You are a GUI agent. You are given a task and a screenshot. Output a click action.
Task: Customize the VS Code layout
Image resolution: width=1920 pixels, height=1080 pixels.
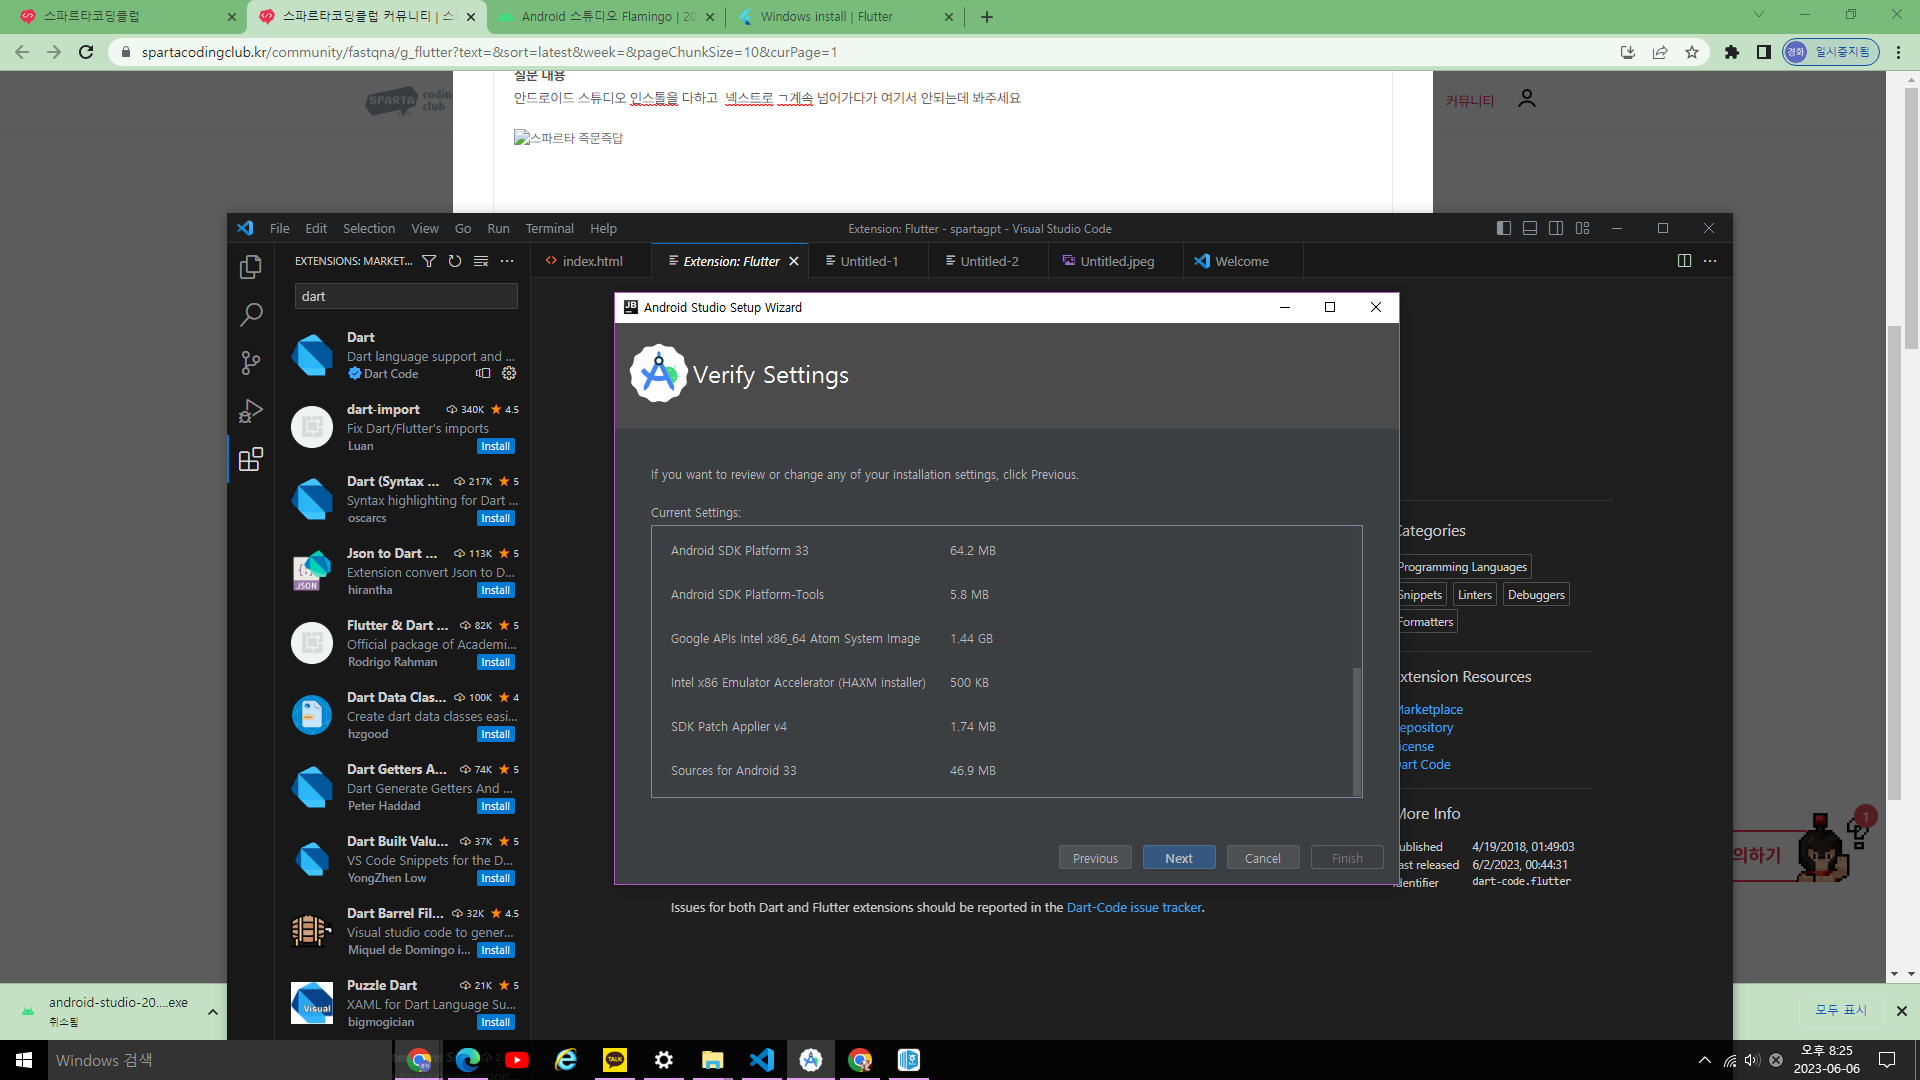point(1582,228)
